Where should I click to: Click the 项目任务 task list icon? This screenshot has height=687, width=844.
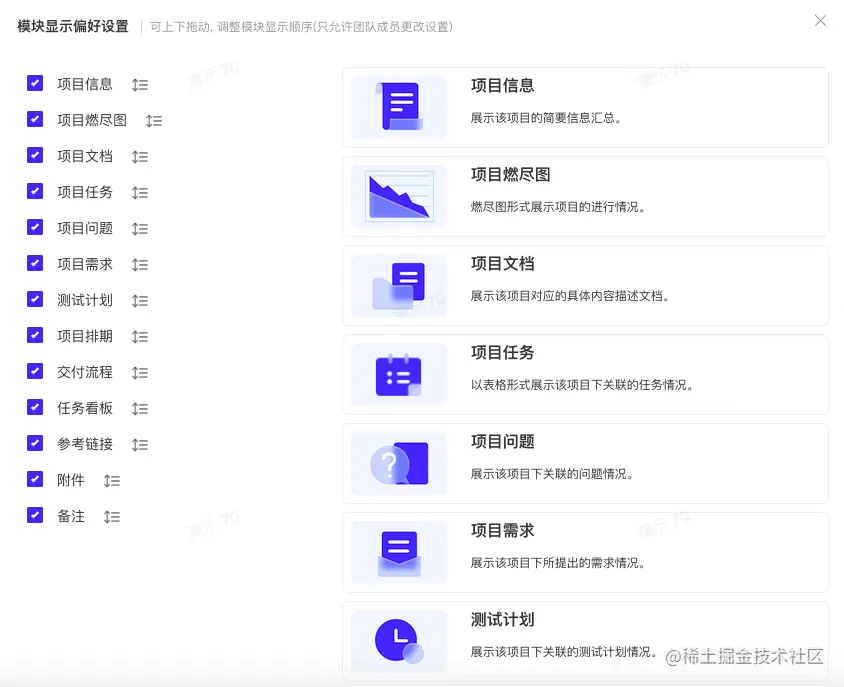pos(398,373)
